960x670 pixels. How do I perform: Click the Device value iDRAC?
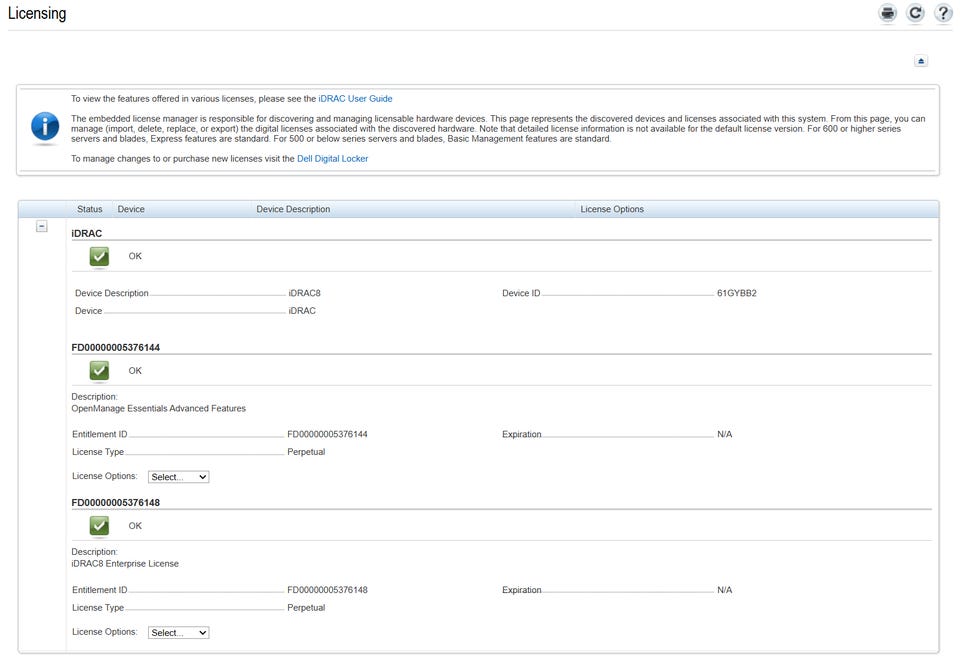(302, 311)
